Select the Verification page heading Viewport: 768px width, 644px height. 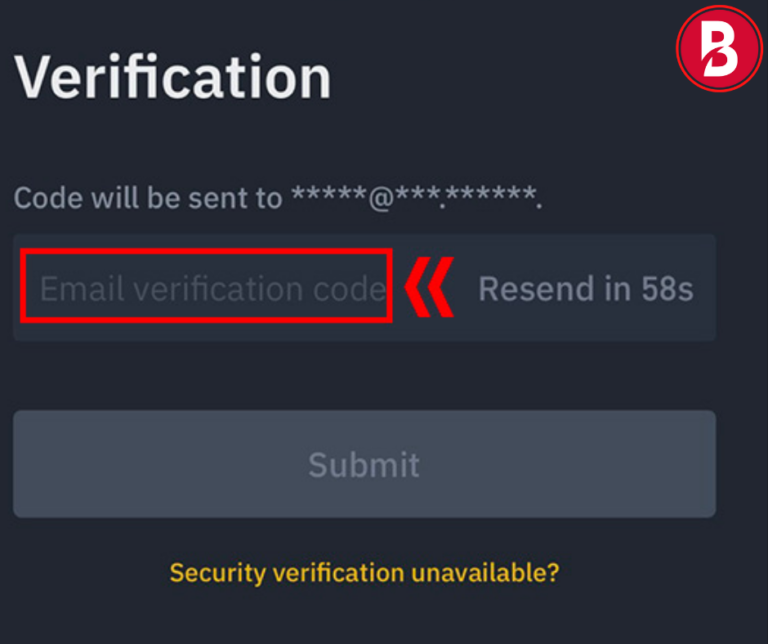click(173, 77)
